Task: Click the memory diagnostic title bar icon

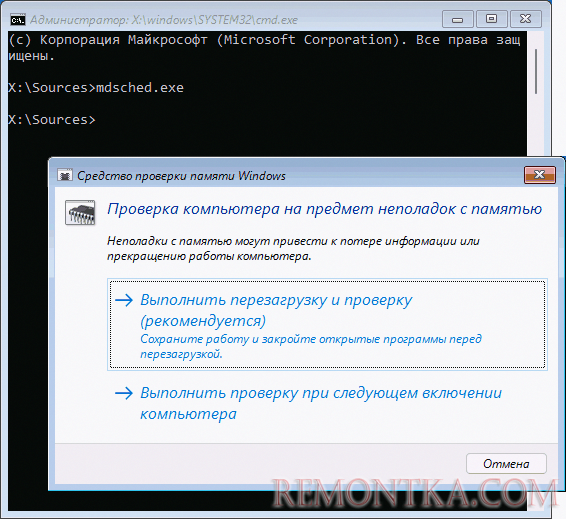Action: pos(65,176)
